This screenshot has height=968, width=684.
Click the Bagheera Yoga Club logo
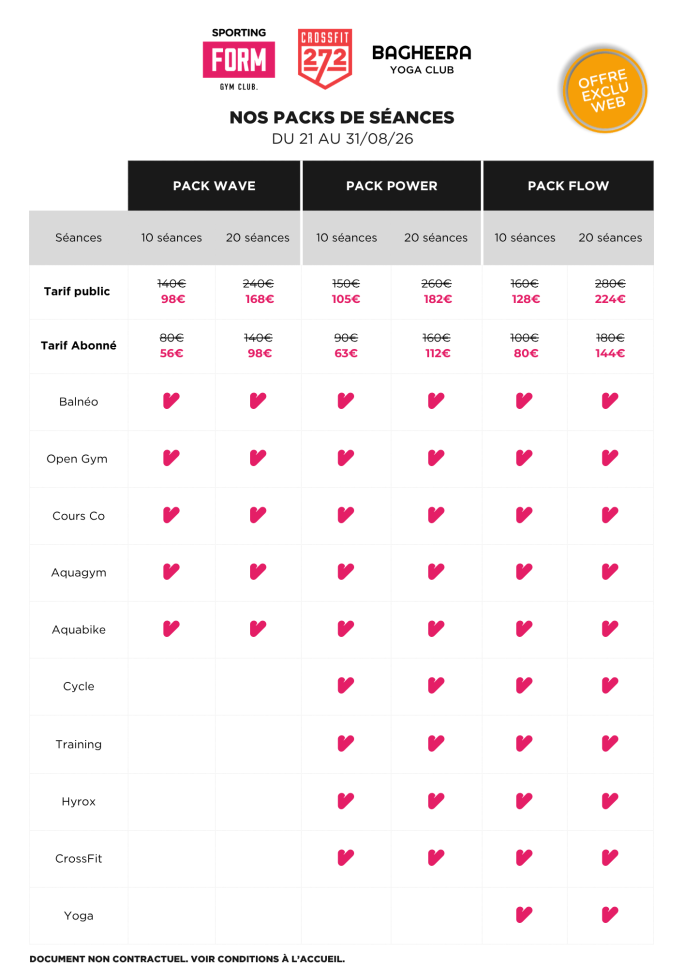422,60
